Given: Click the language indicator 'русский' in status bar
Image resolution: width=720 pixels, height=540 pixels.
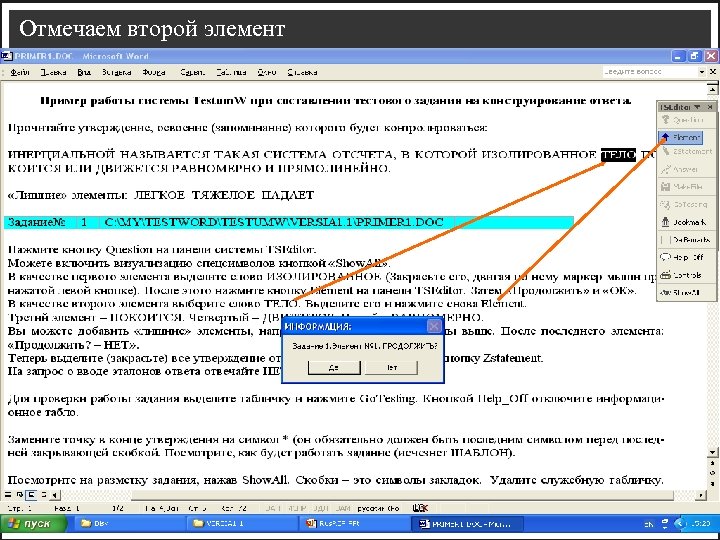Looking at the screenshot, I should click(378, 508).
